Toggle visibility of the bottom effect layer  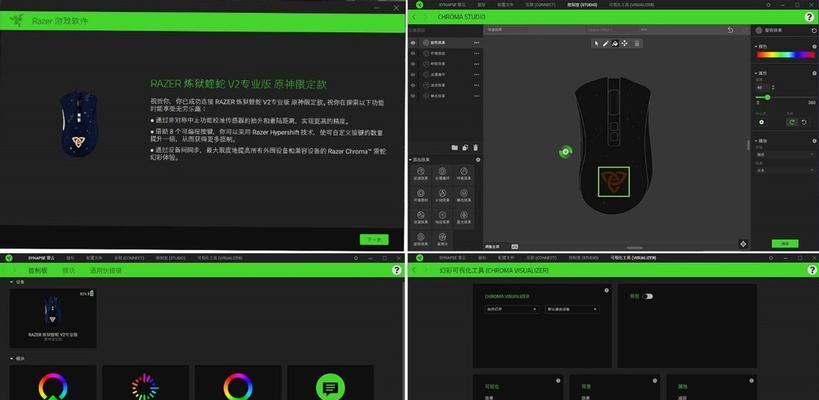[x=413, y=96]
